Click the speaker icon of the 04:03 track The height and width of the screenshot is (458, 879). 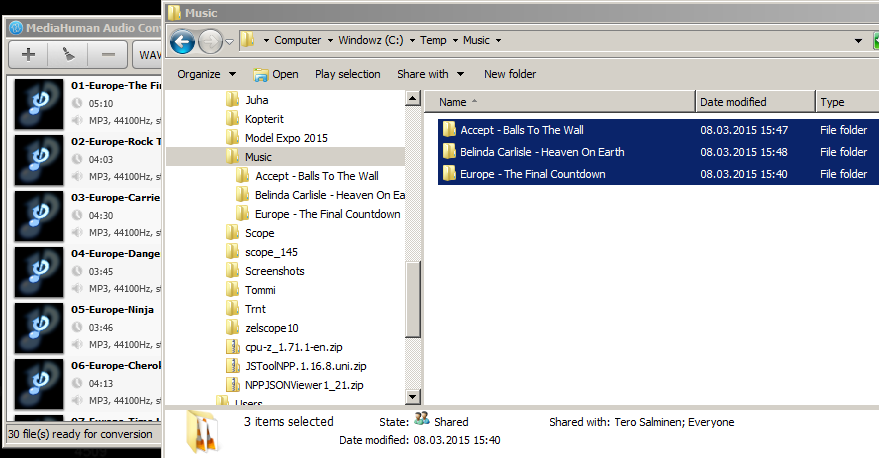pos(77,176)
